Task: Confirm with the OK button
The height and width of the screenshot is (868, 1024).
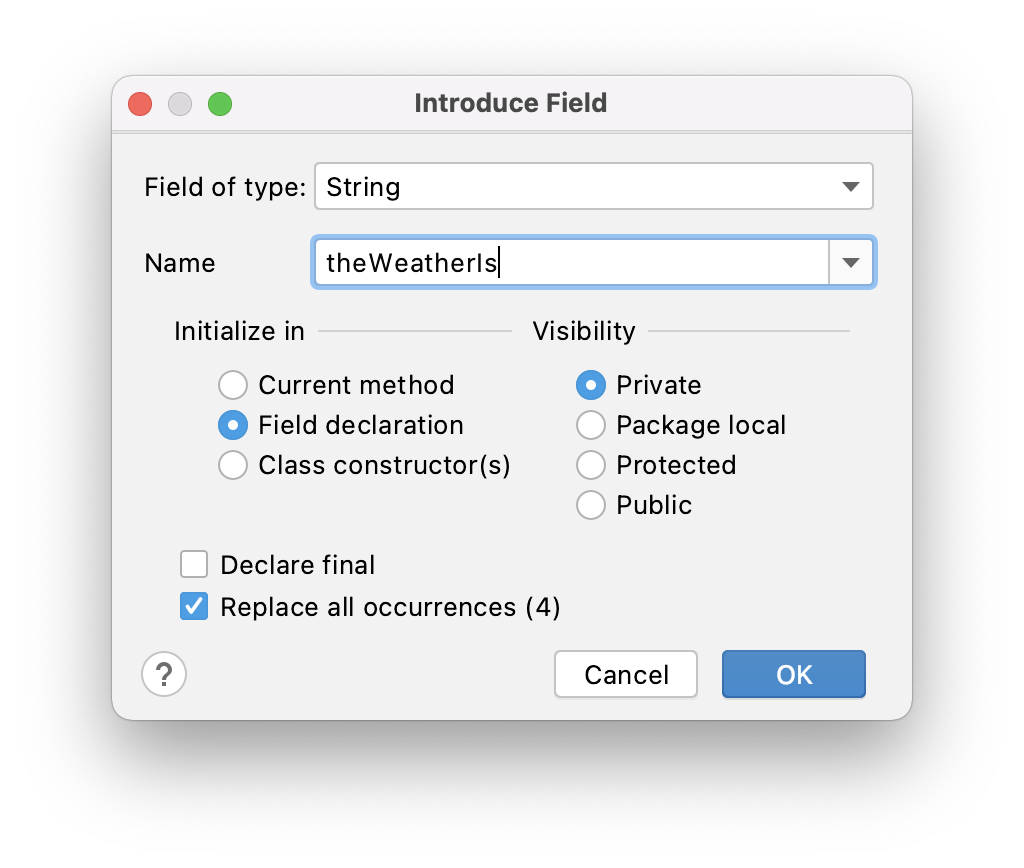Action: (x=794, y=675)
